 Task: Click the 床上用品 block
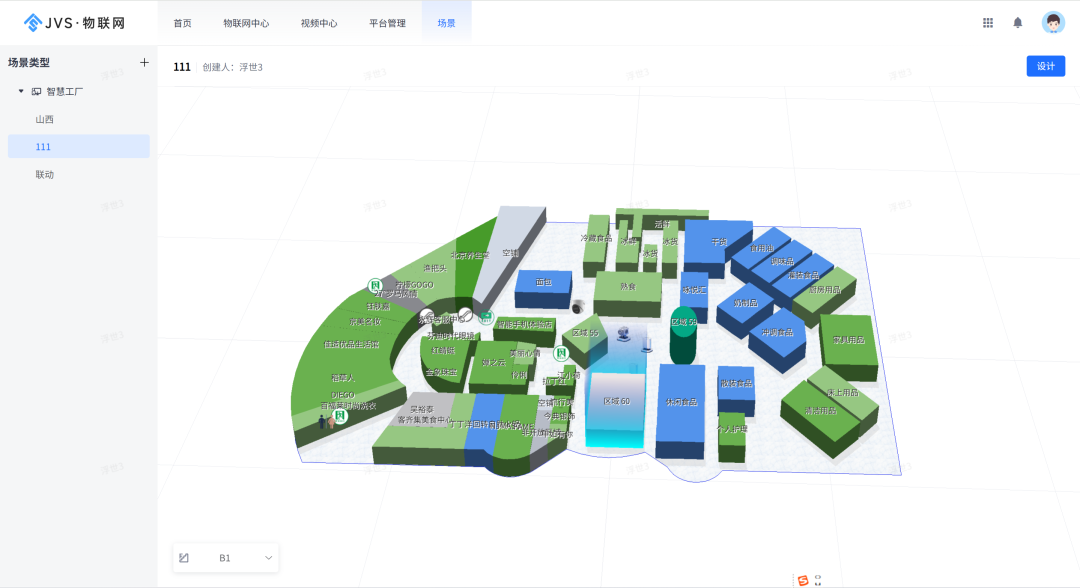(843, 392)
